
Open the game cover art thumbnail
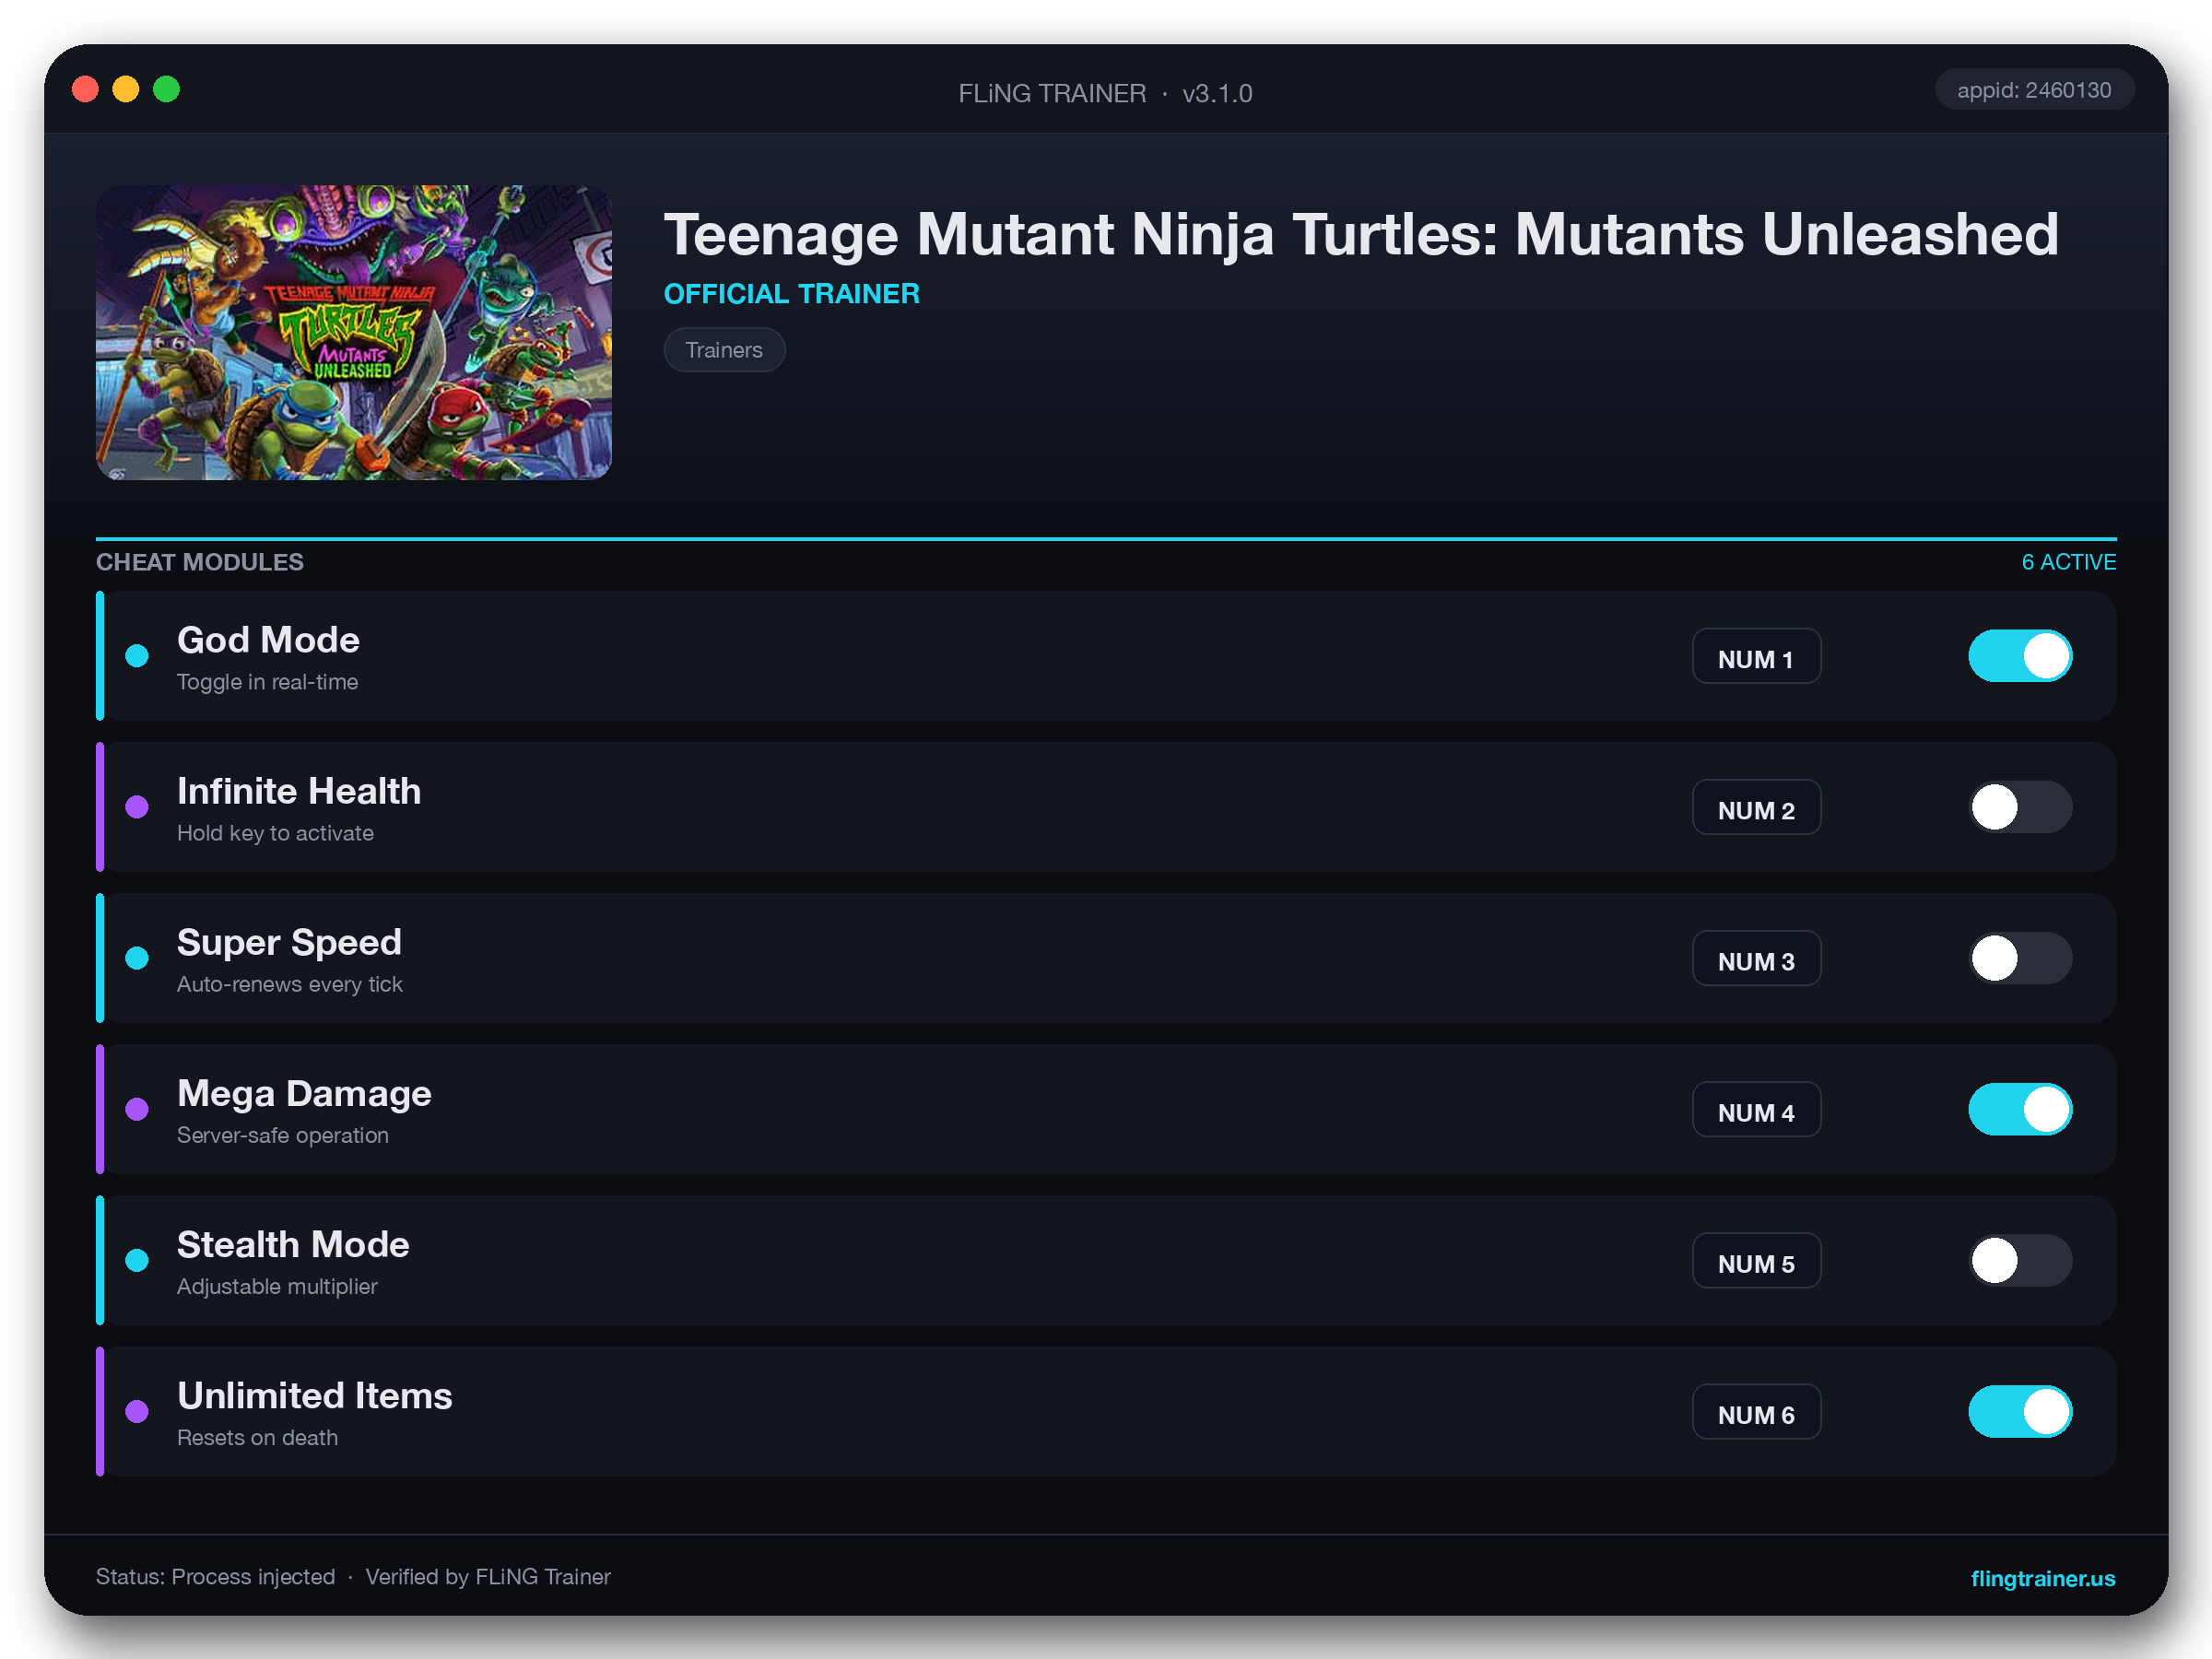point(354,332)
